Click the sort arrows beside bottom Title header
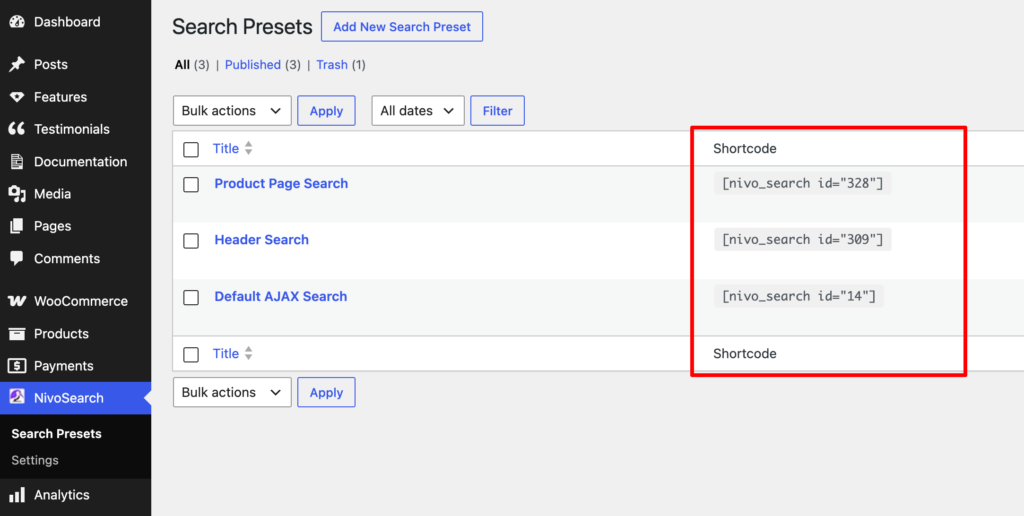The height and width of the screenshot is (516, 1024). (248, 353)
